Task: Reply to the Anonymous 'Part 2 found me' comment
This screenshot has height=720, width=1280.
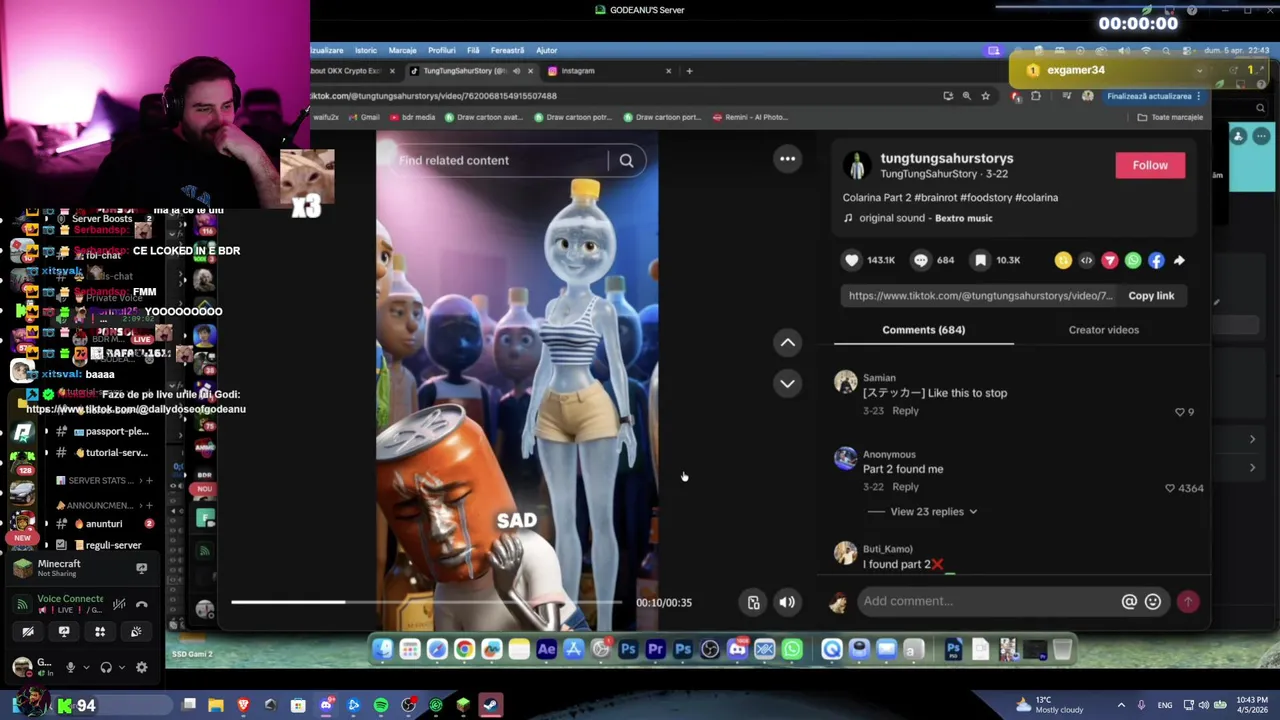Action: [905, 487]
